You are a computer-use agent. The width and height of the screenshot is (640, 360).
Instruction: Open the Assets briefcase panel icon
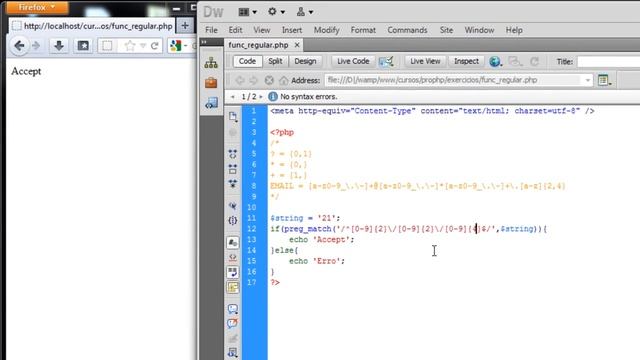coord(211,83)
